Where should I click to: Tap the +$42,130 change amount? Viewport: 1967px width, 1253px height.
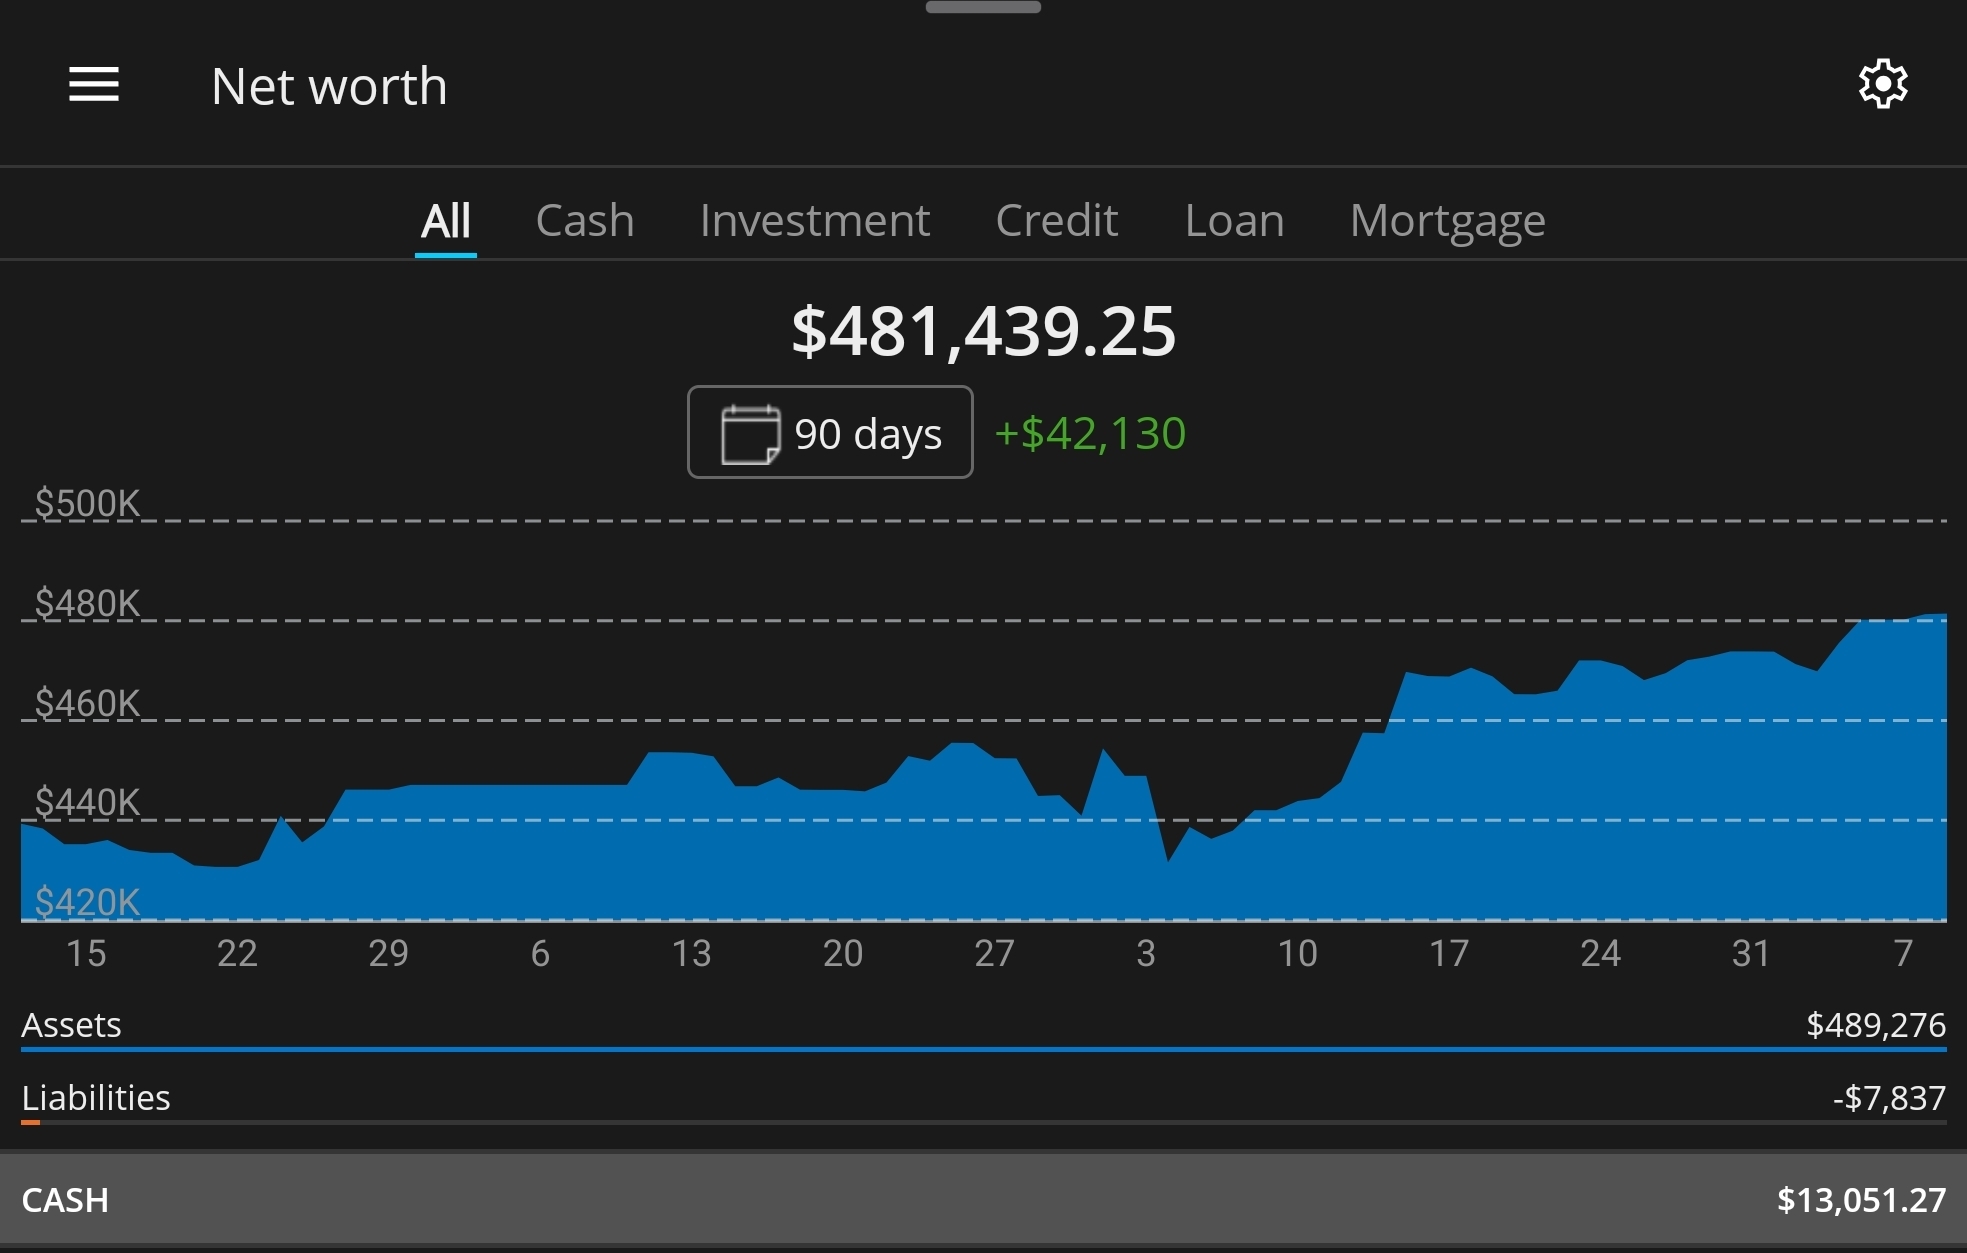tap(1090, 434)
